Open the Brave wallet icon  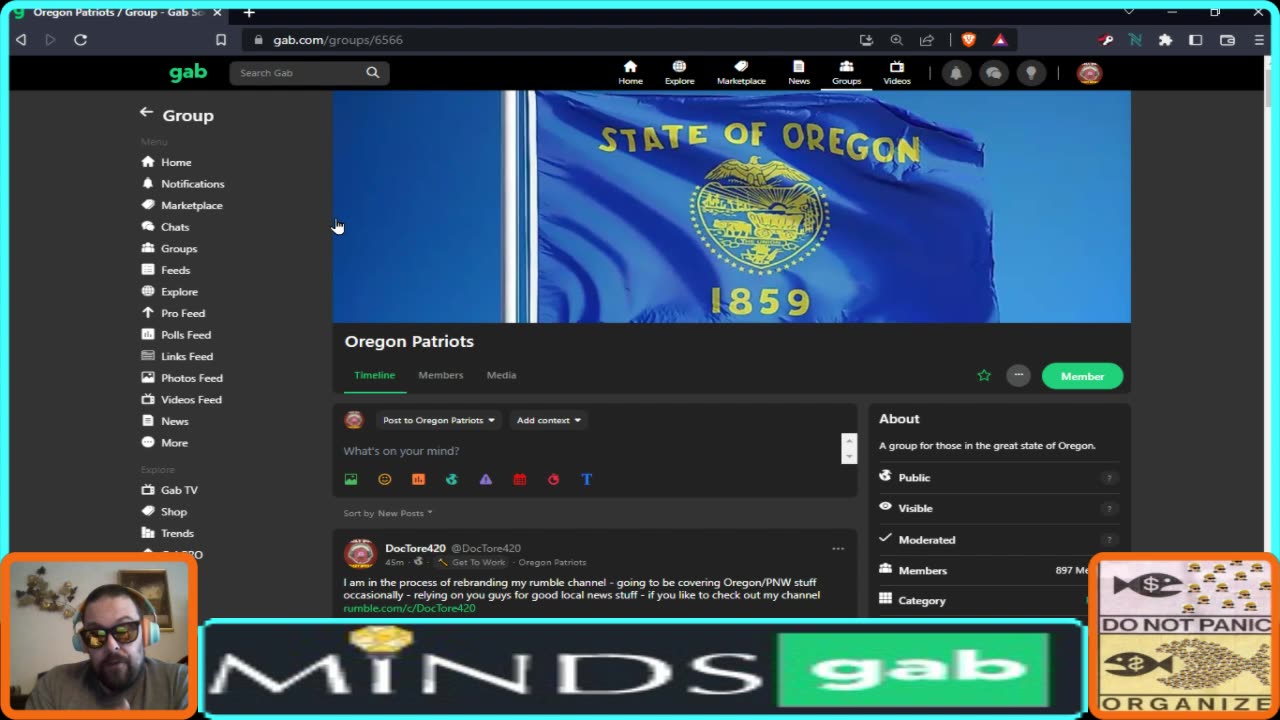[x=1227, y=40]
